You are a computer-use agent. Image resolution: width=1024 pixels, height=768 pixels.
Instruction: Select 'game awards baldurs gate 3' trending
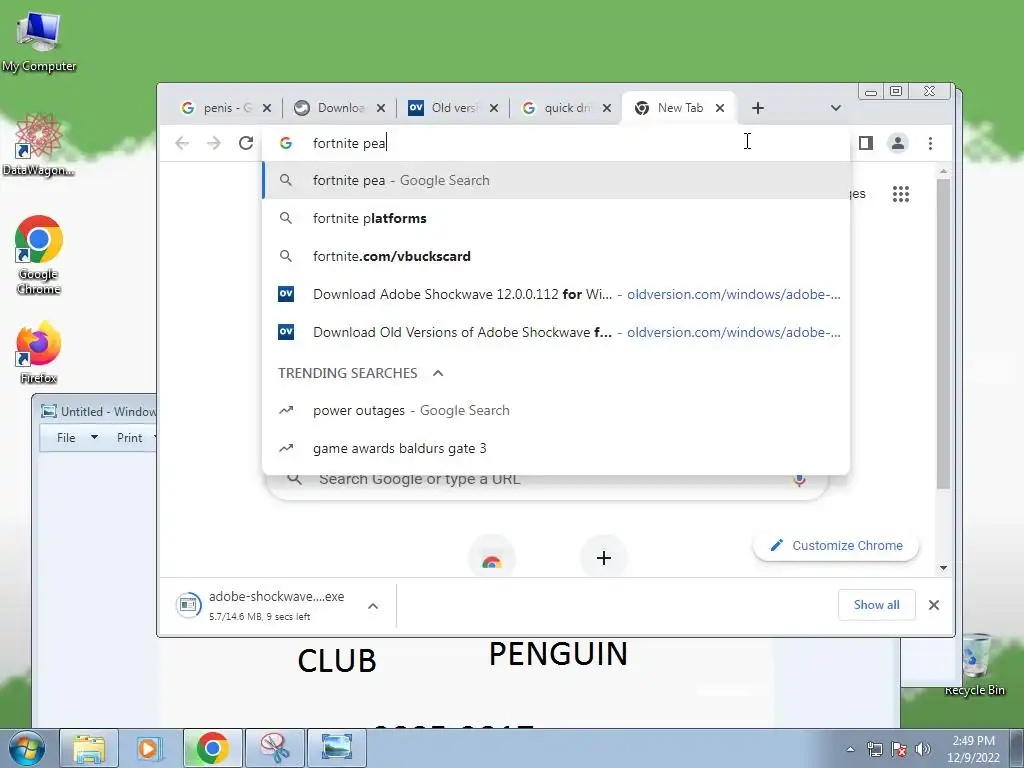[x=556, y=448]
